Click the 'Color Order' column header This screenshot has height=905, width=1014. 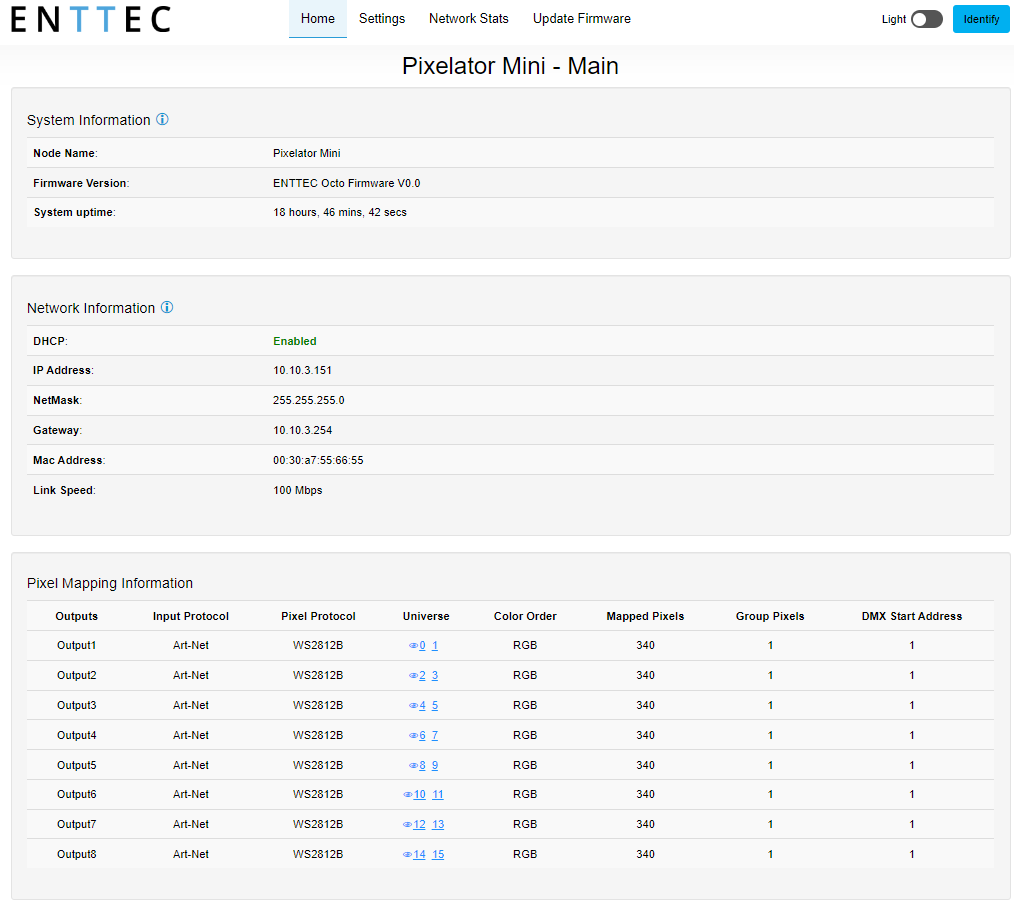(525, 616)
